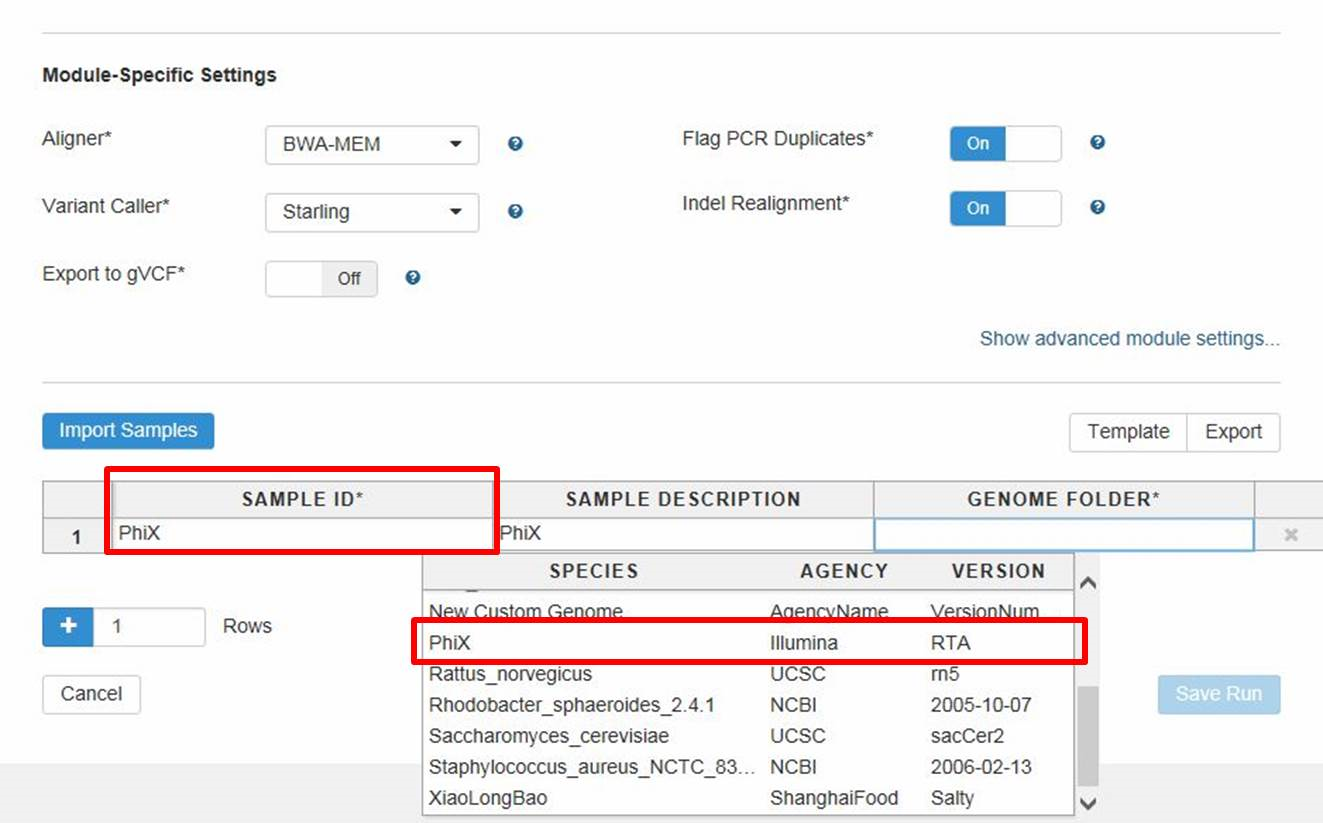Screen dimensions: 1323x823
Task: Click help icon next to Export to gVCF
Action: (412, 278)
